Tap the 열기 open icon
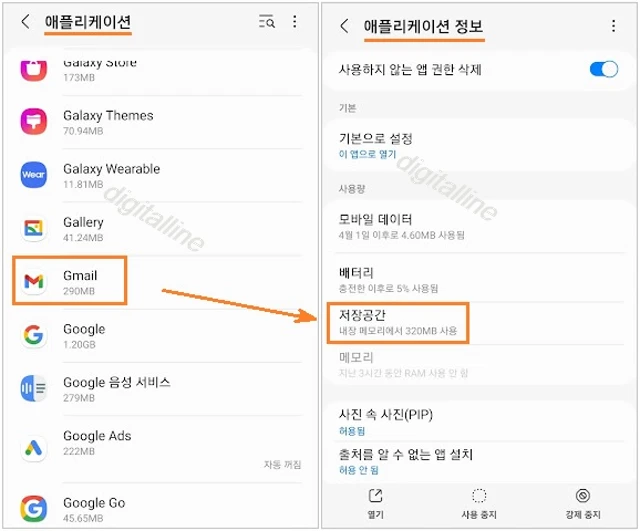 [x=376, y=496]
